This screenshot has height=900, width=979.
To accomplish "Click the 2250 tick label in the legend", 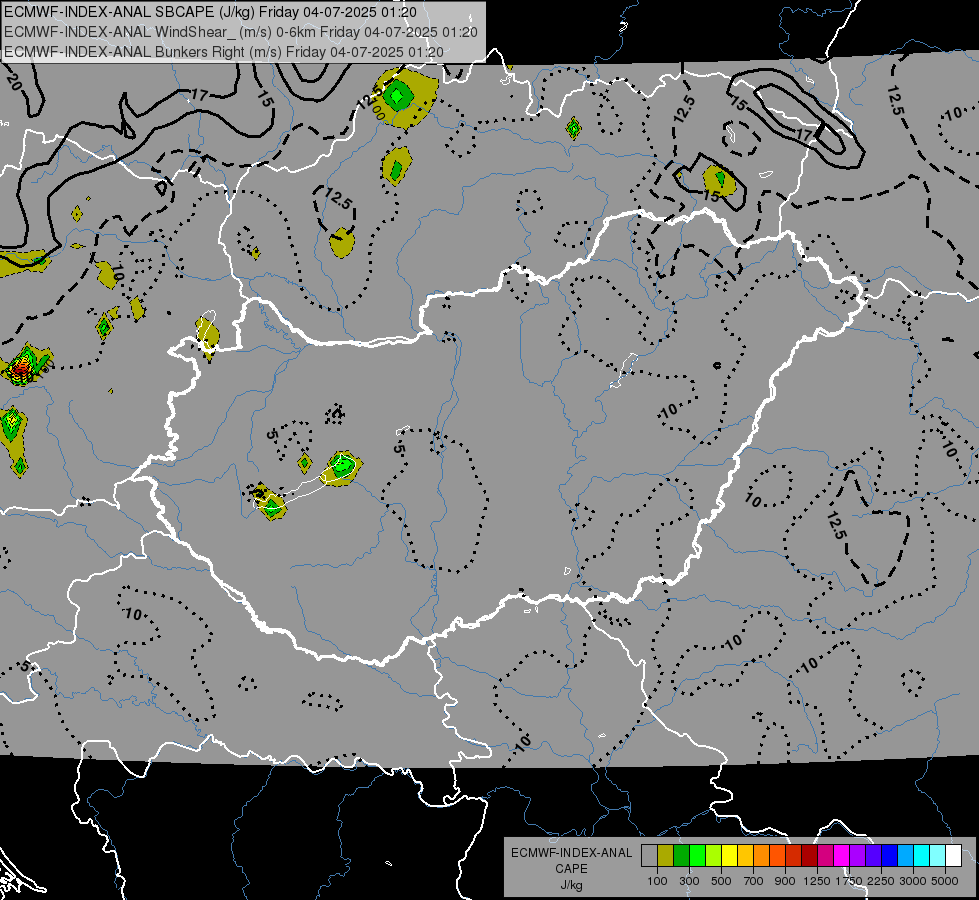I will pyautogui.click(x=881, y=881).
